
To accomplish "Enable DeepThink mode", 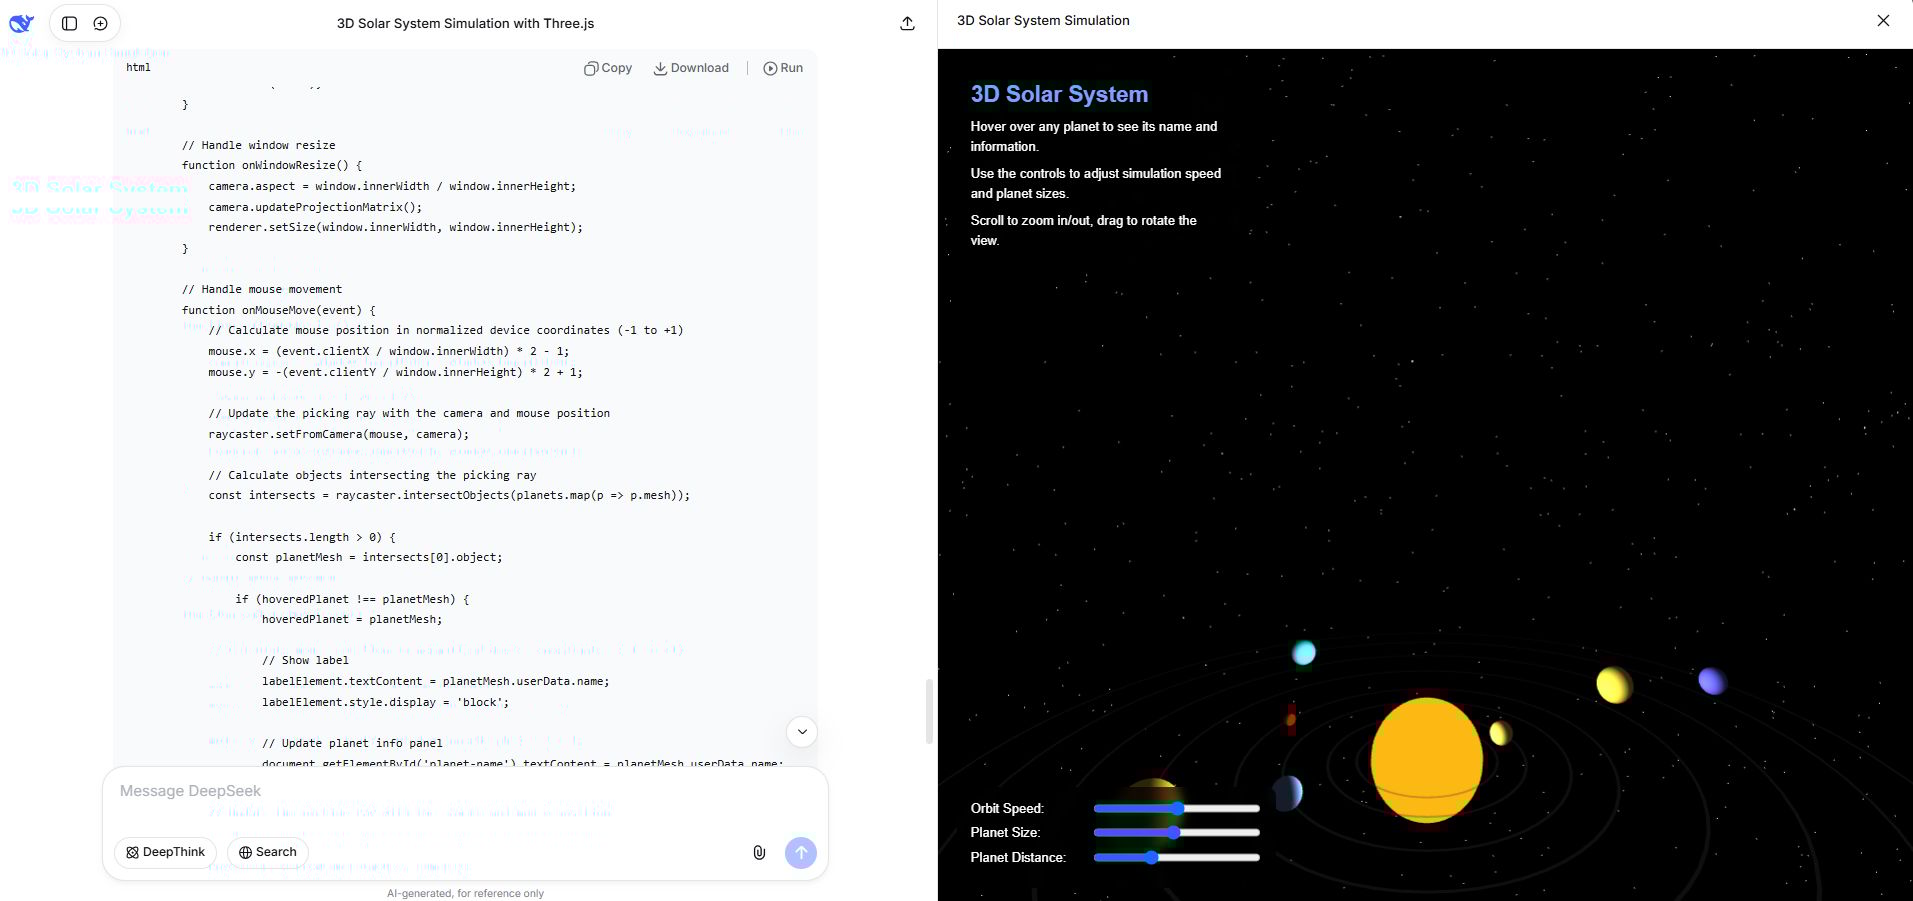I will (x=164, y=852).
